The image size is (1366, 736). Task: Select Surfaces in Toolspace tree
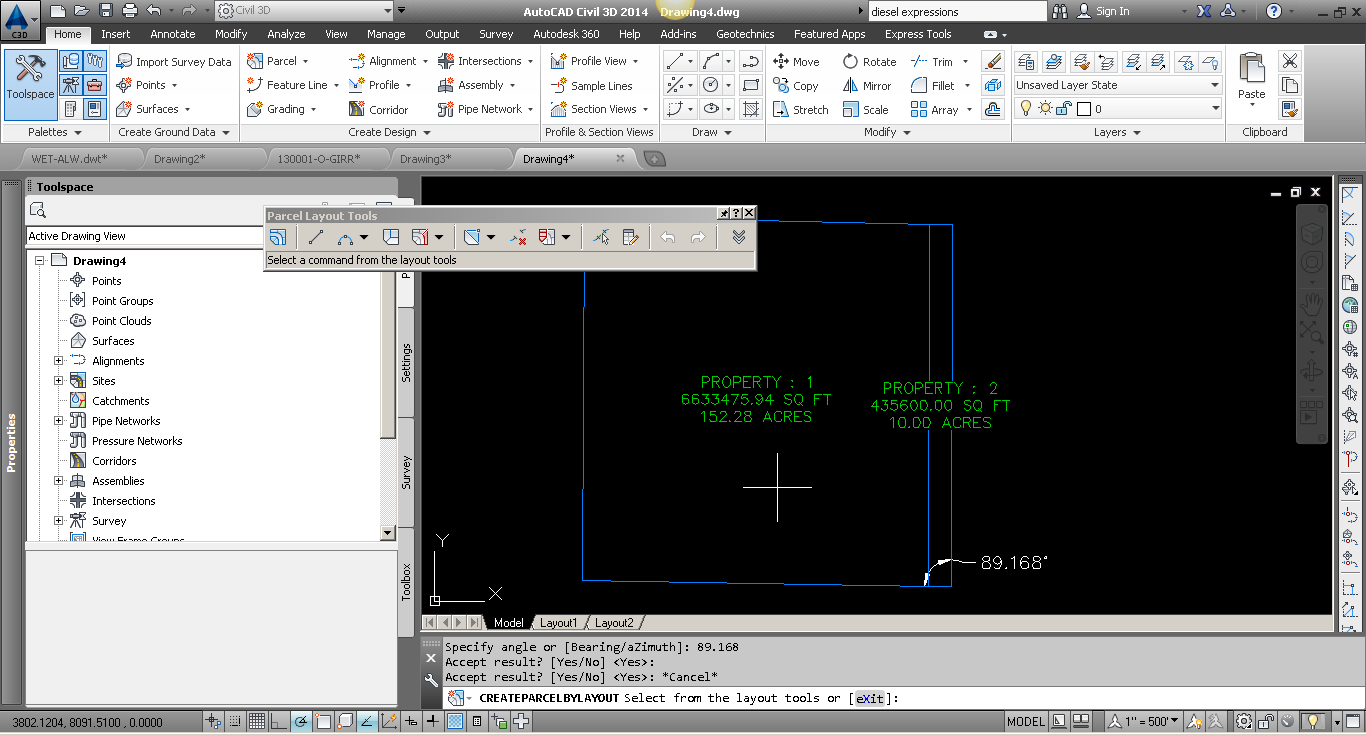tap(113, 341)
